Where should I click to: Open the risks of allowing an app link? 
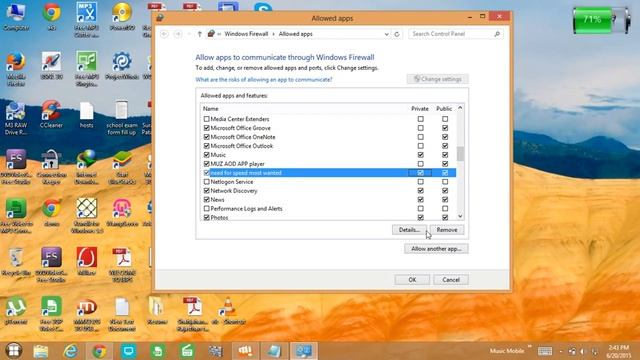point(264,80)
